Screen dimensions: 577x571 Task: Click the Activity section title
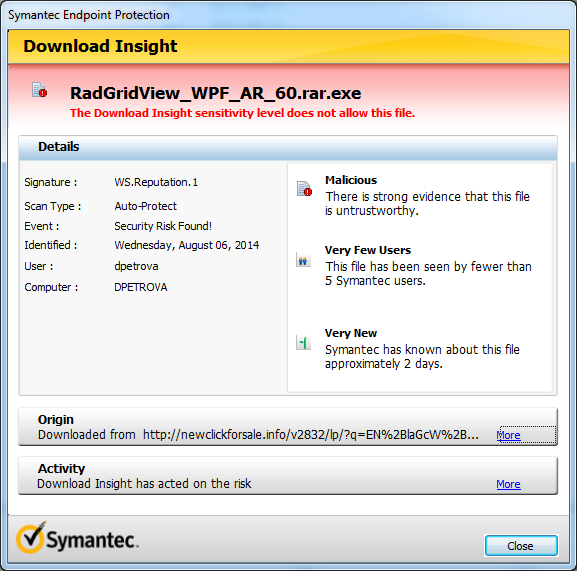(61, 468)
